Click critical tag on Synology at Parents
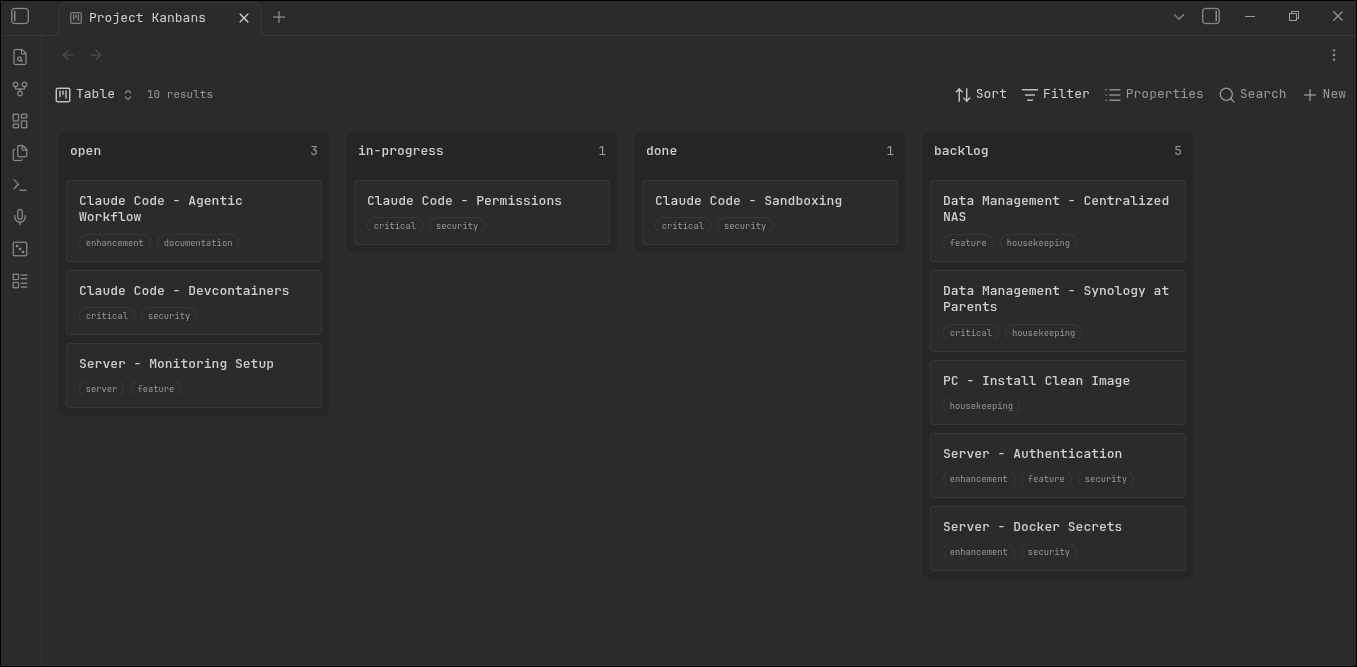This screenshot has height=667, width=1357. 971,333
